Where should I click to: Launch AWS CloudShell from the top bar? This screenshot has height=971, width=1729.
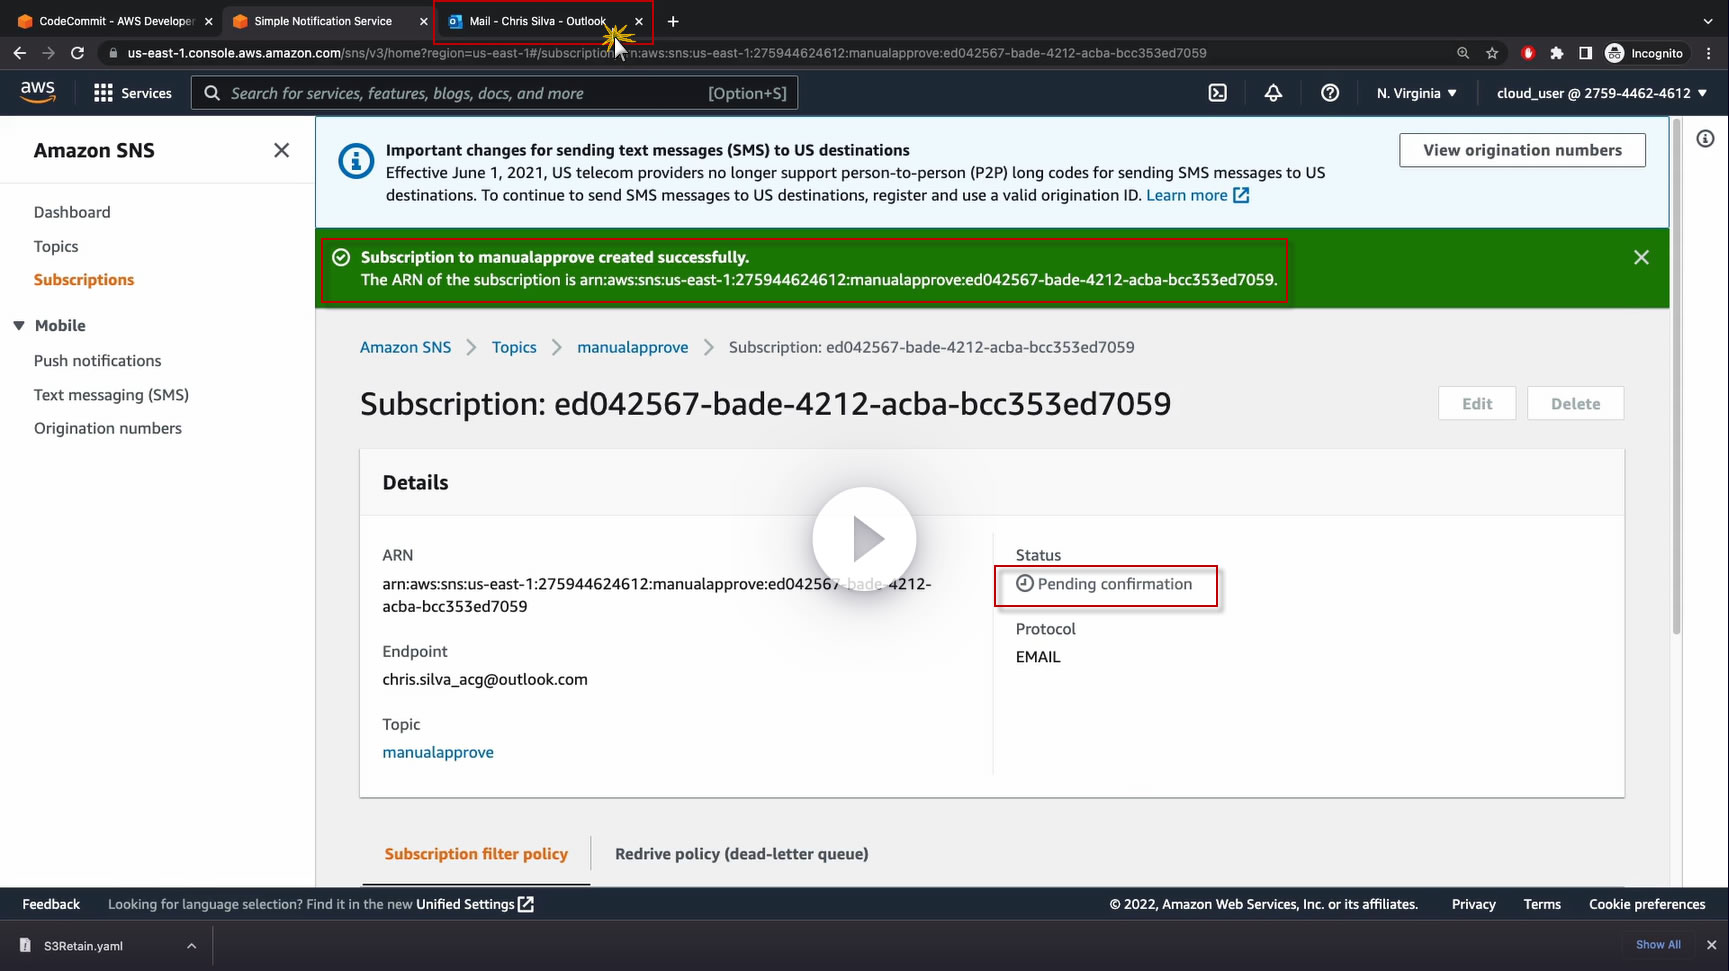coord(1217,93)
